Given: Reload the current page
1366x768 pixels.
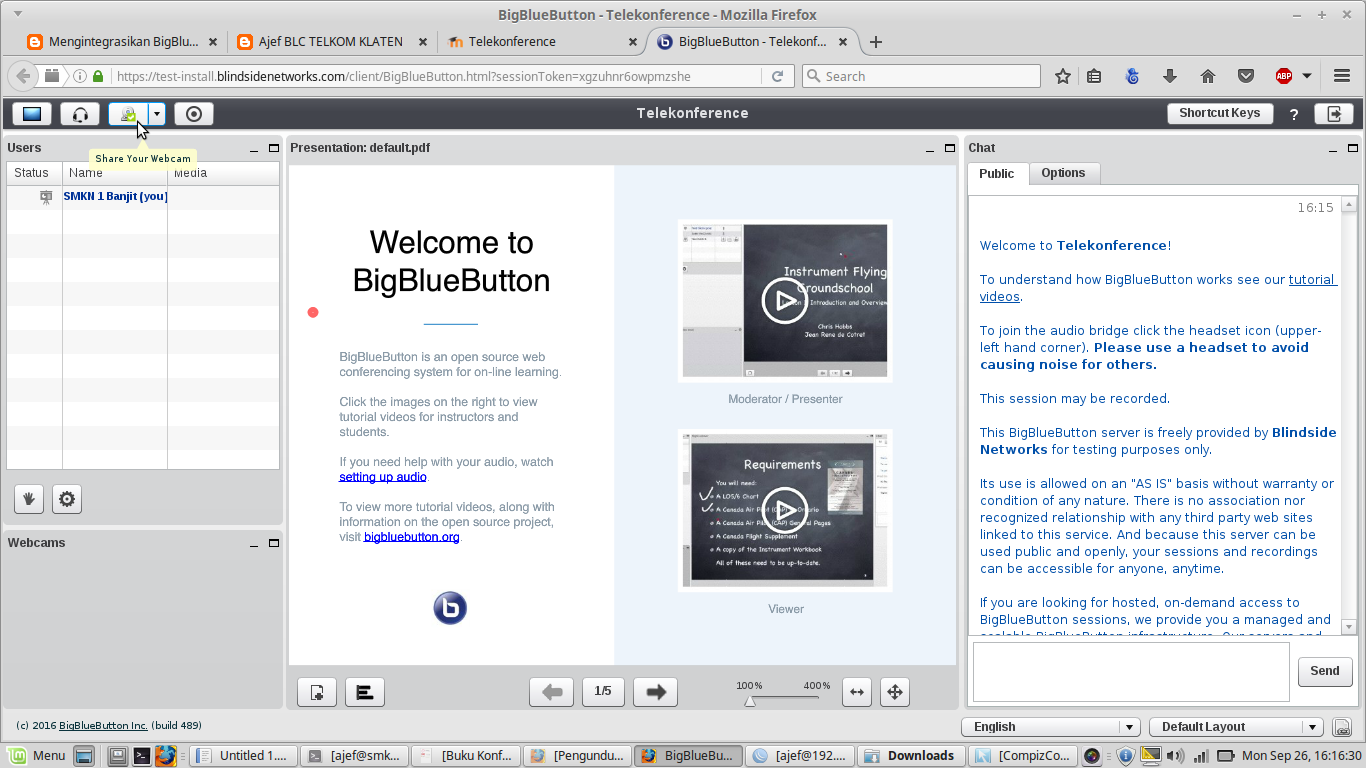Looking at the screenshot, I should 777,76.
